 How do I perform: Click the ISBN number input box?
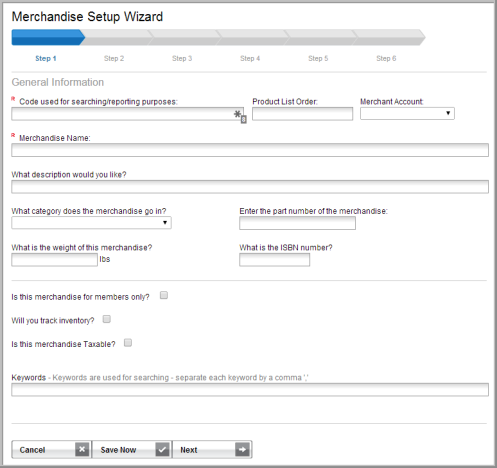pyautogui.click(x=274, y=260)
